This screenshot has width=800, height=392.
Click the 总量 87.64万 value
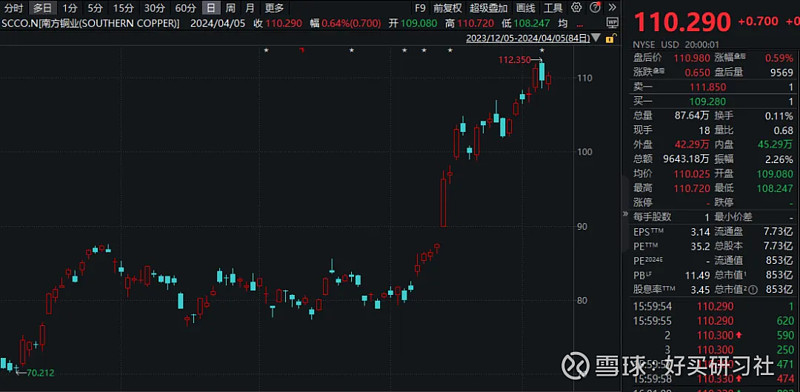[x=692, y=116]
